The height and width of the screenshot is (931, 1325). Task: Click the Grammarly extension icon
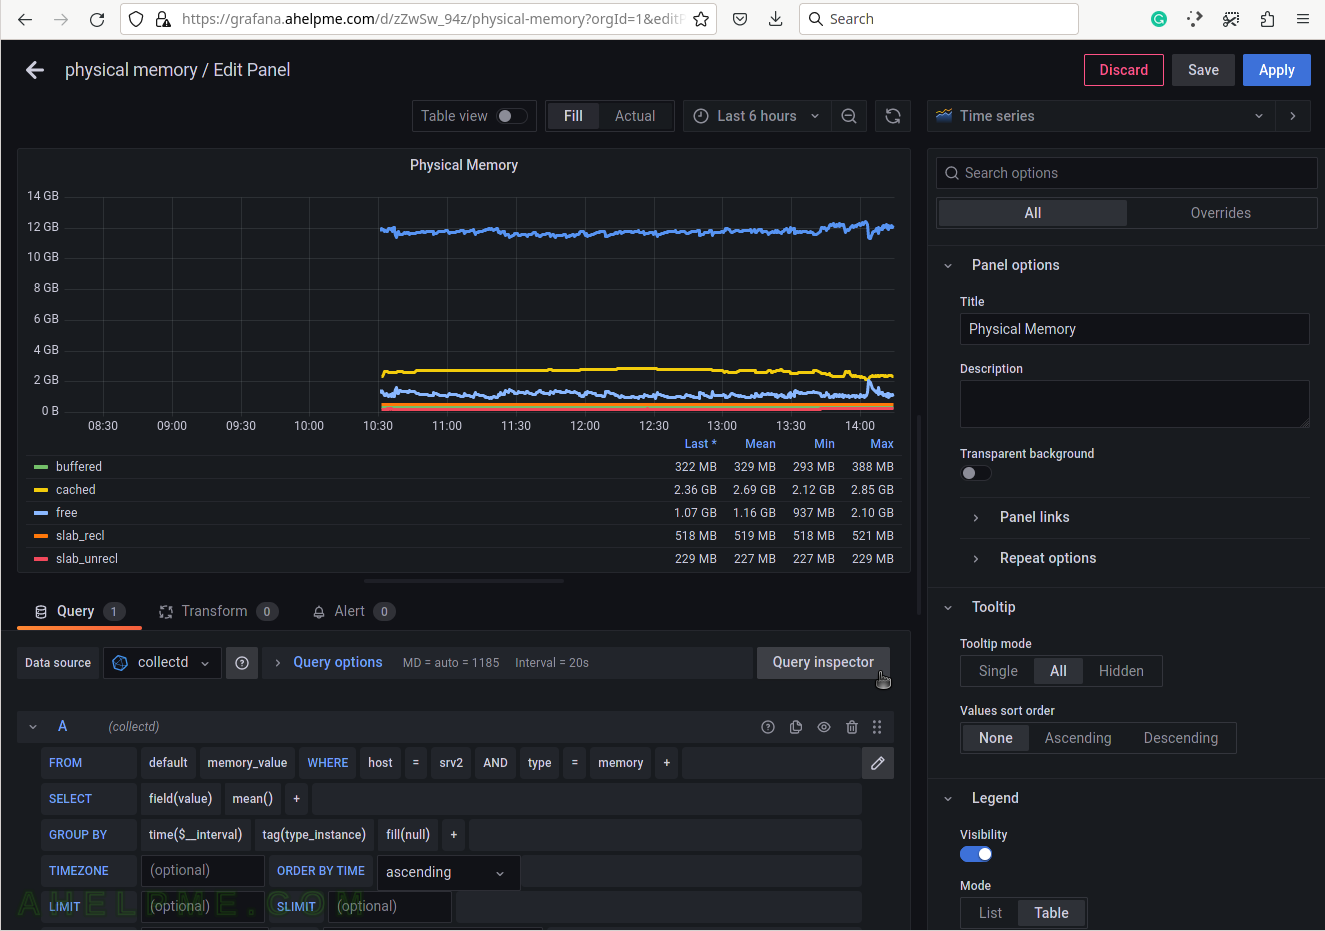point(1159,19)
